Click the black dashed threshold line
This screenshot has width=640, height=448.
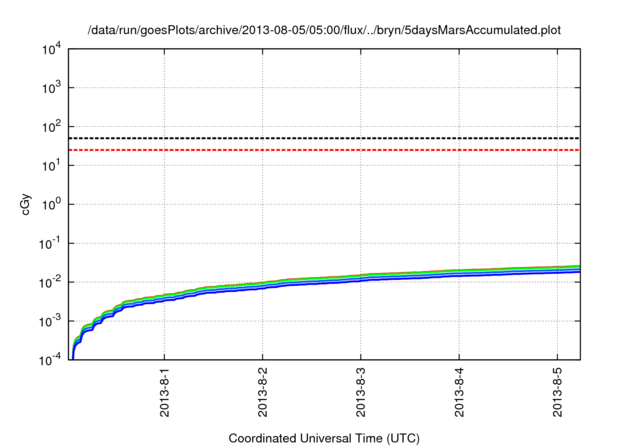[324, 138]
